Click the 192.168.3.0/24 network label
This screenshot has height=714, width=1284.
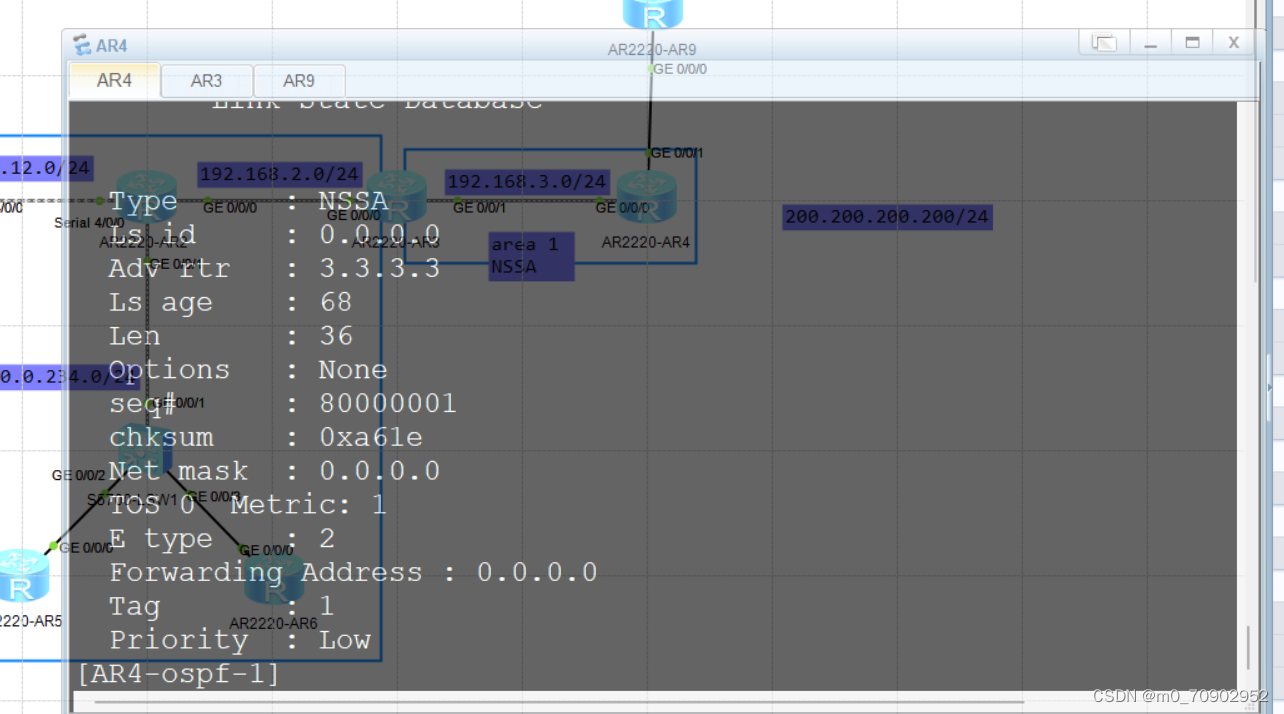527,182
